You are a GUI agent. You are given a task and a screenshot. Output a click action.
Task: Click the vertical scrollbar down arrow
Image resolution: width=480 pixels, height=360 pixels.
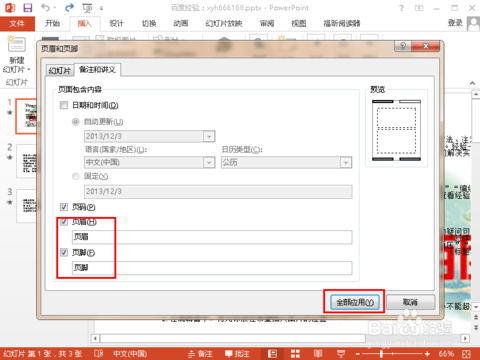click(x=476, y=307)
